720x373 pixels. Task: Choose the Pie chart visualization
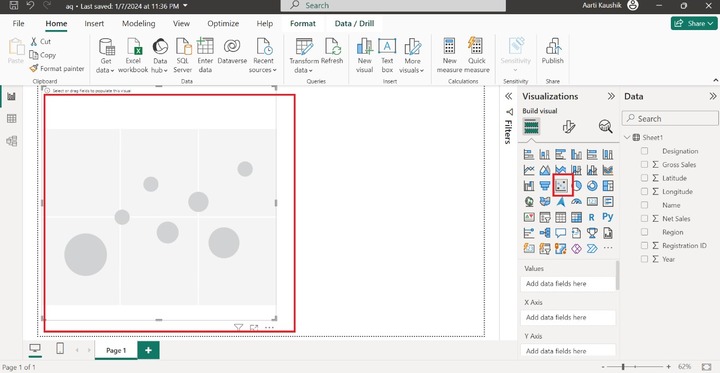click(x=577, y=186)
